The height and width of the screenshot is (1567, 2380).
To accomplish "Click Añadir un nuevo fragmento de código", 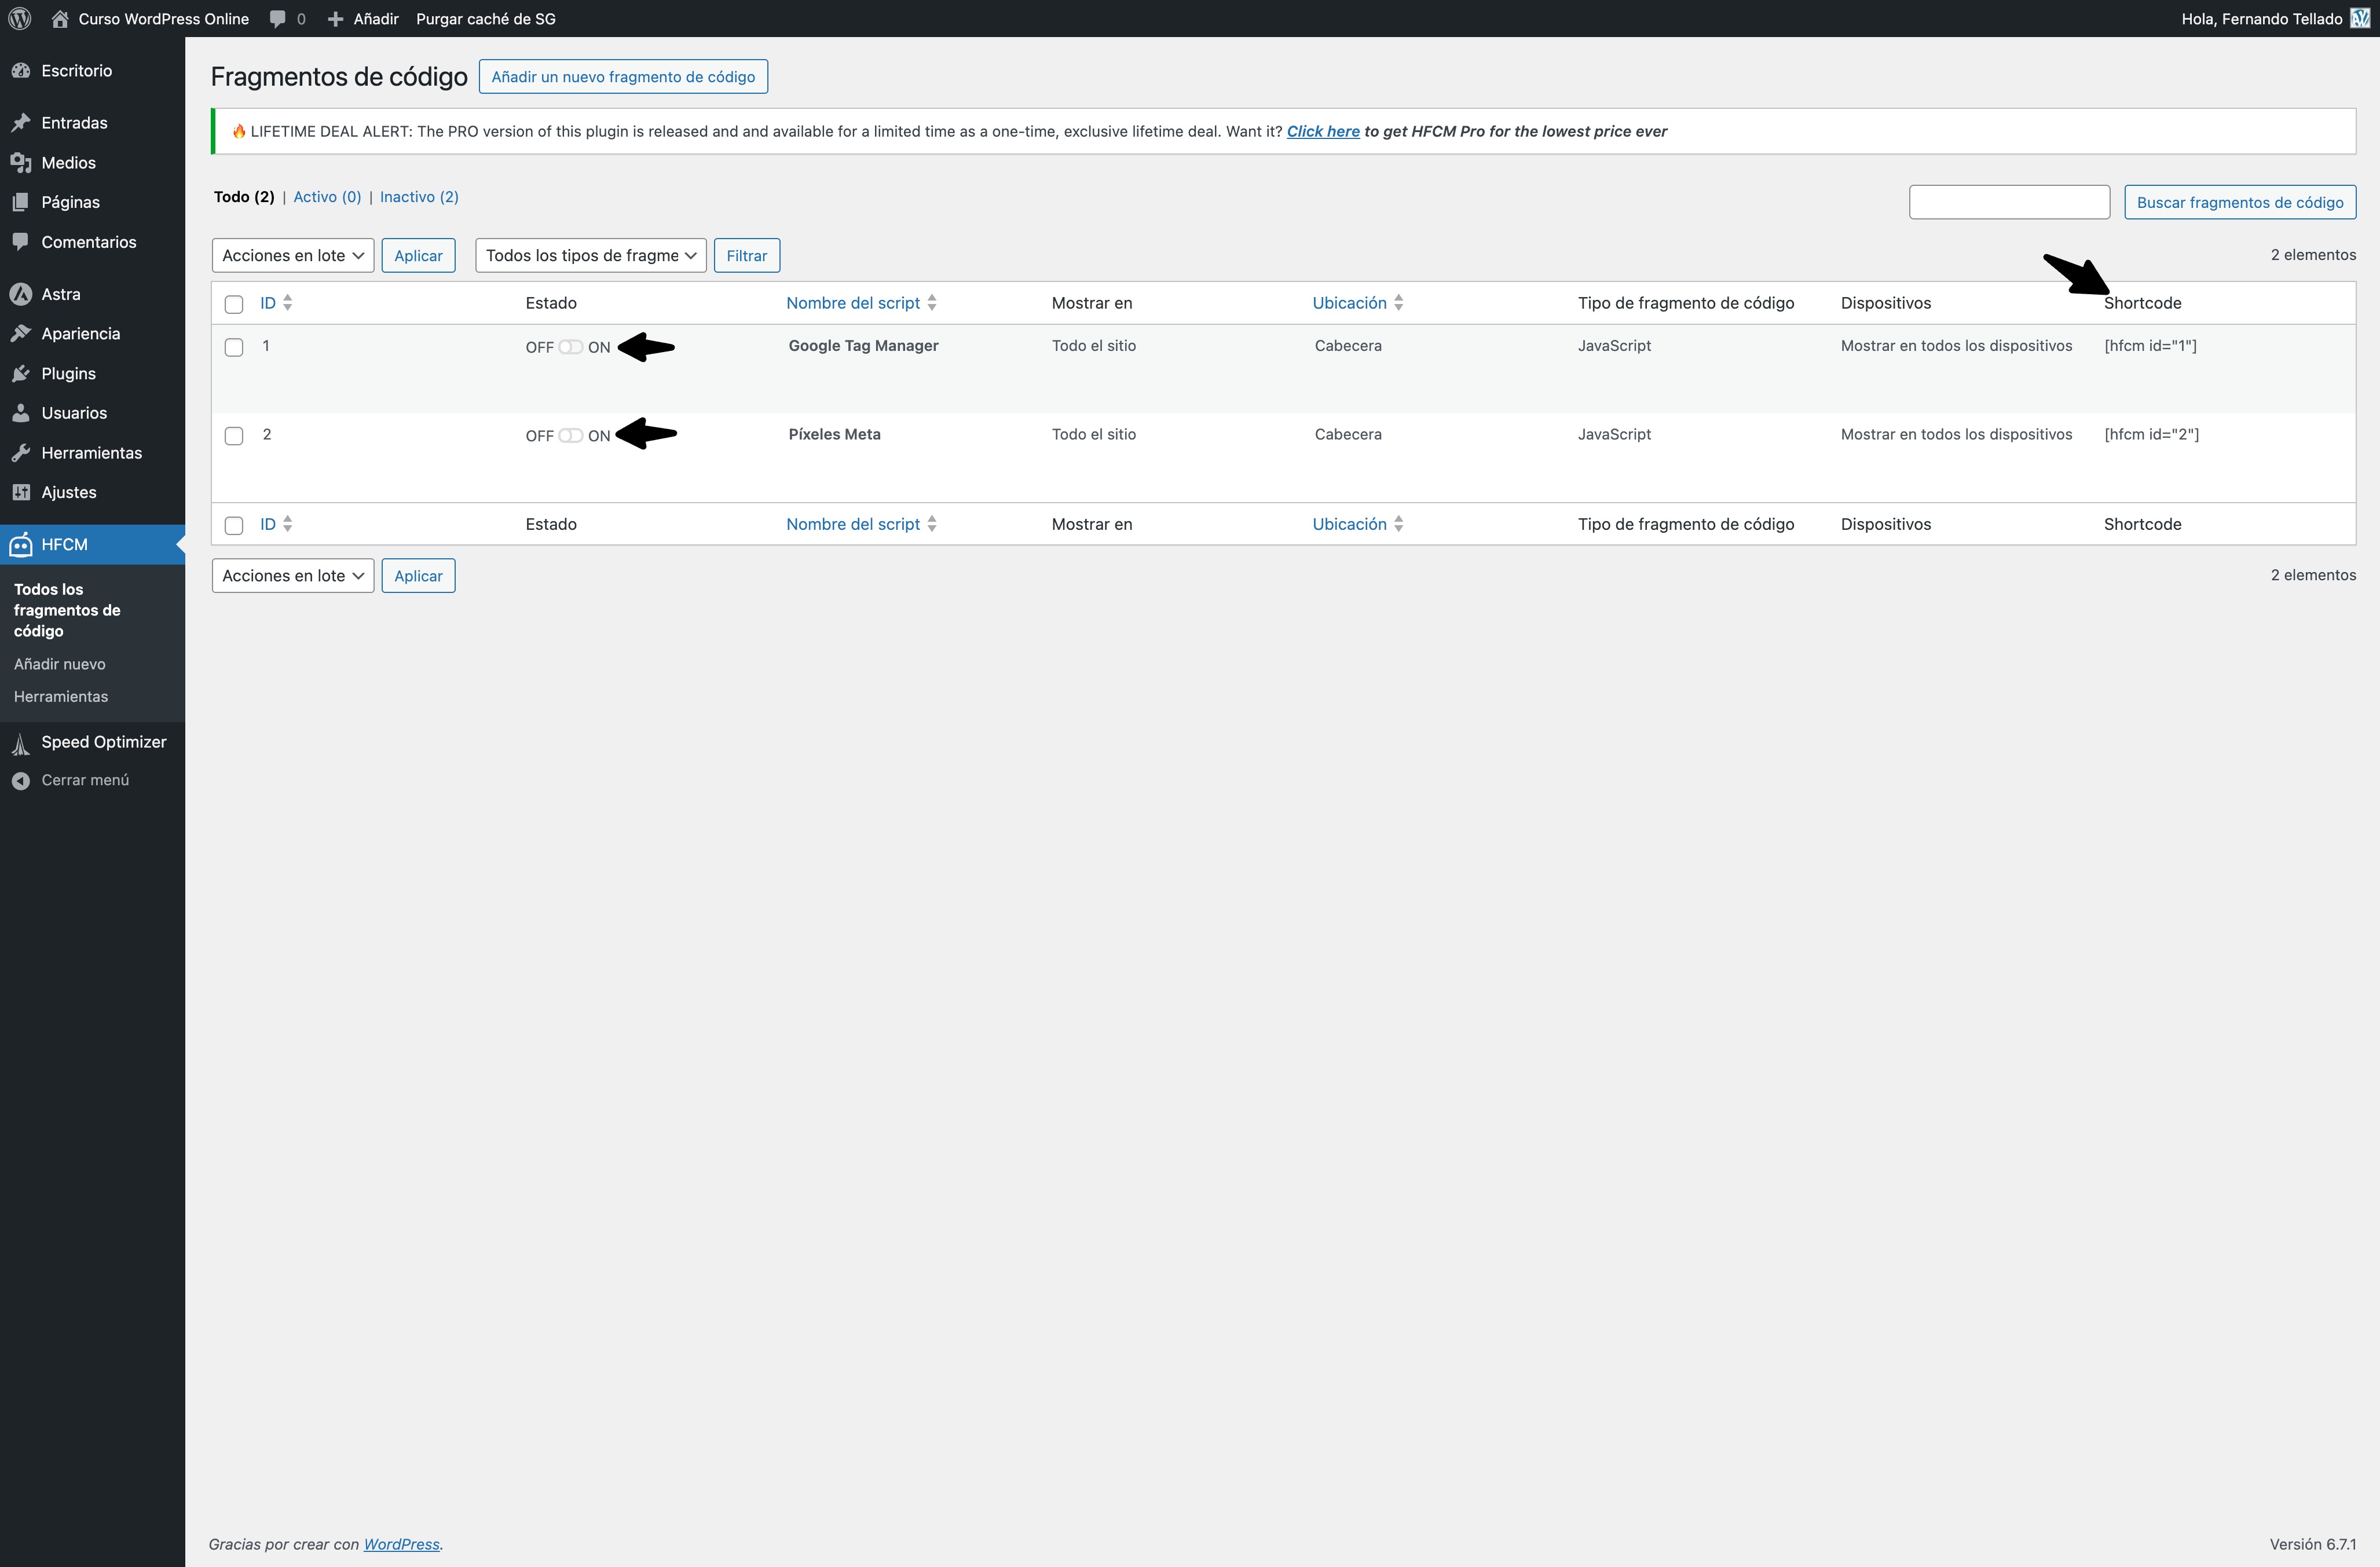I will click(623, 76).
